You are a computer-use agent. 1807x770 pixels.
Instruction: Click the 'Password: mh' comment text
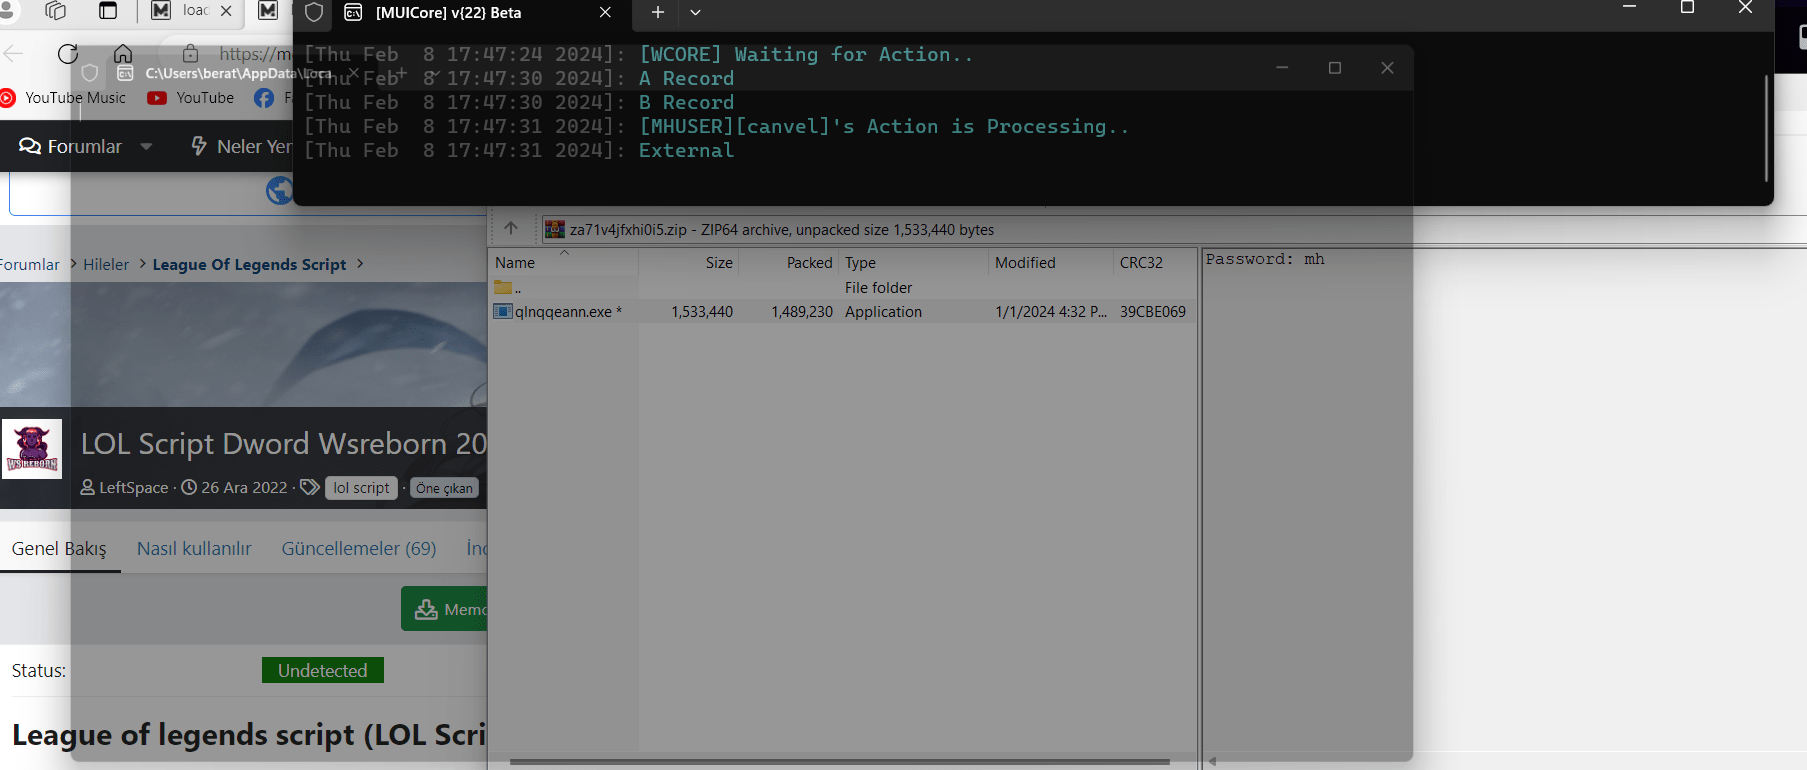[x=1265, y=259]
